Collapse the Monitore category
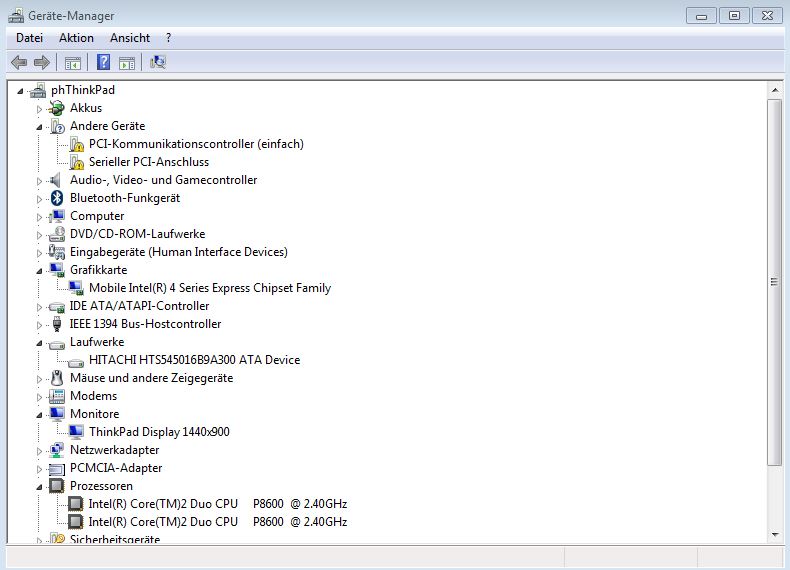 (x=39, y=415)
